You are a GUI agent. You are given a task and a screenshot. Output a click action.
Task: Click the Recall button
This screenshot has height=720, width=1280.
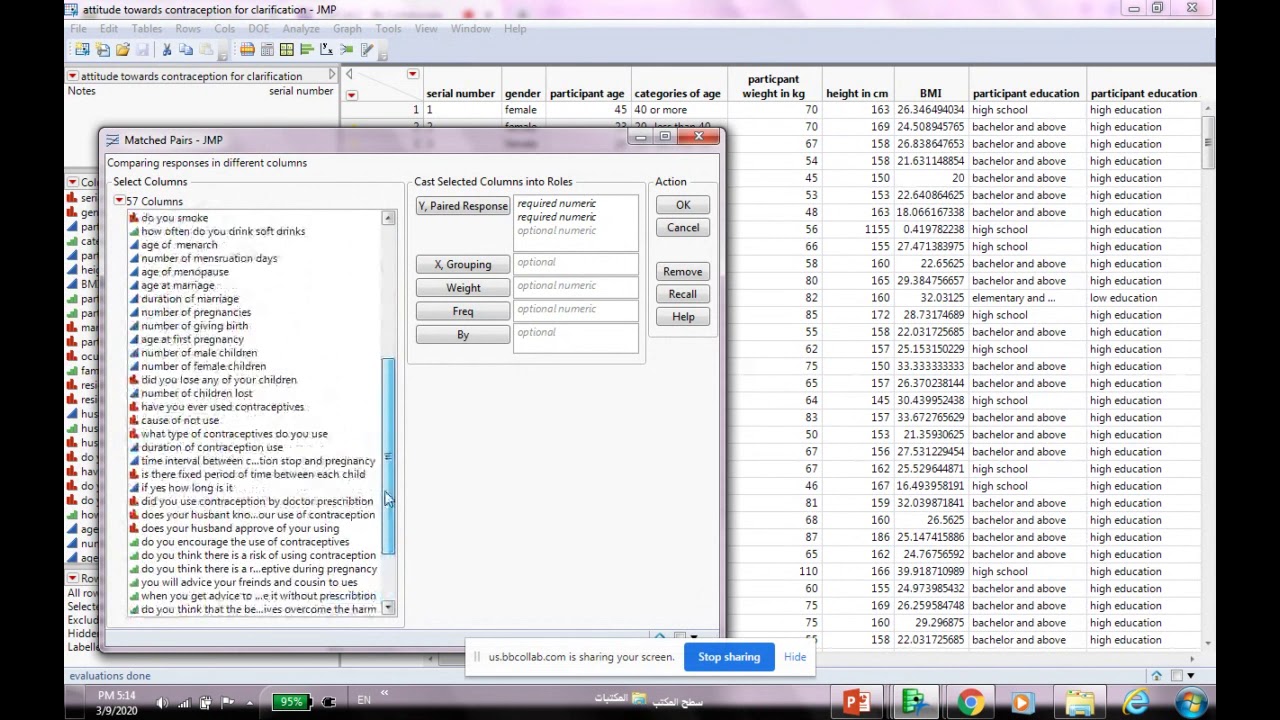pyautogui.click(x=683, y=294)
